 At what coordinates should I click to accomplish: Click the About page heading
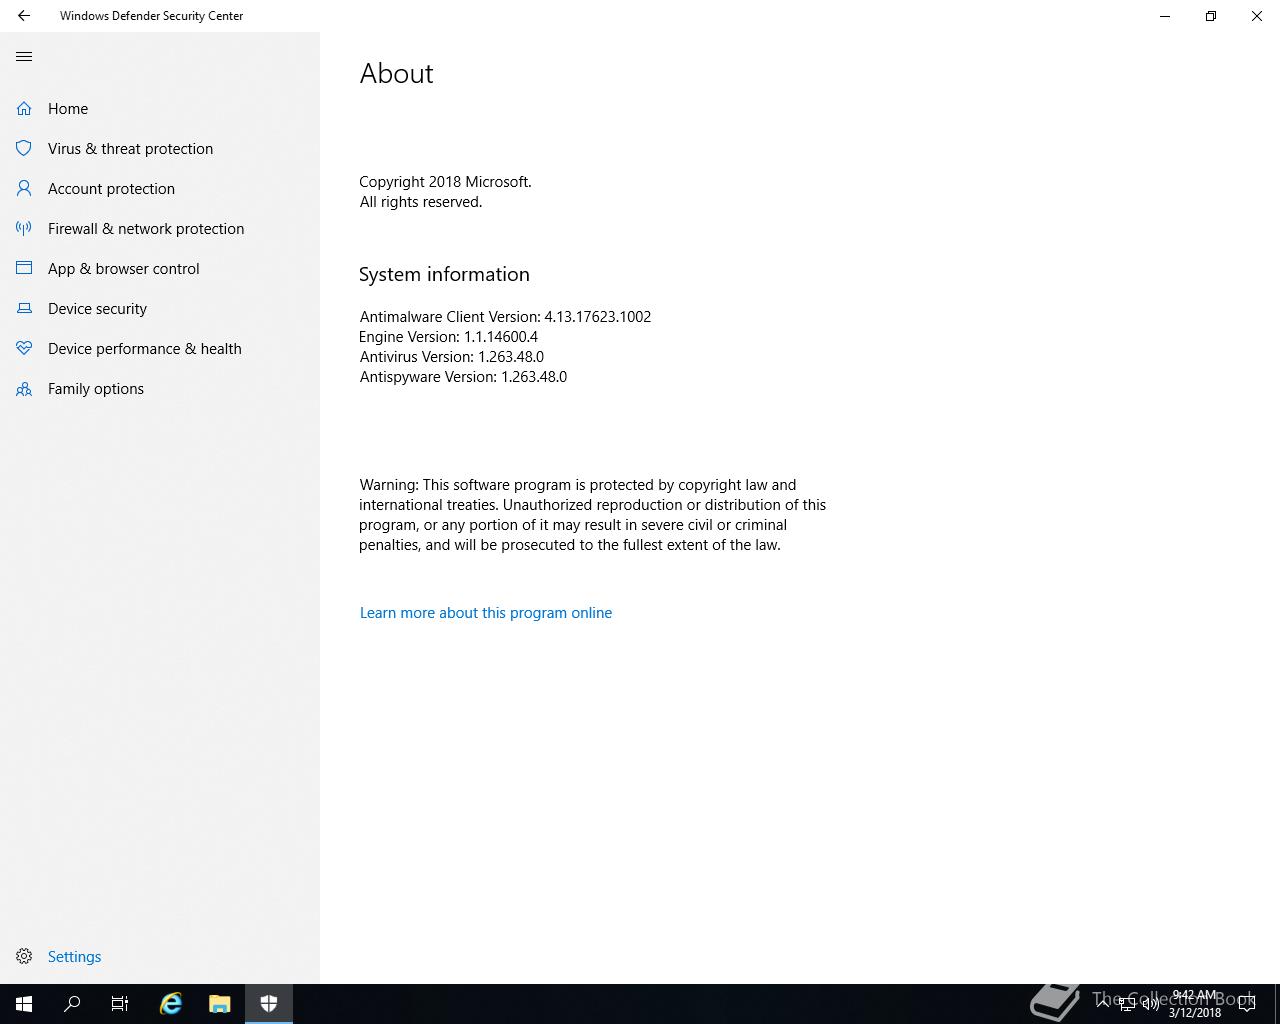pos(396,73)
